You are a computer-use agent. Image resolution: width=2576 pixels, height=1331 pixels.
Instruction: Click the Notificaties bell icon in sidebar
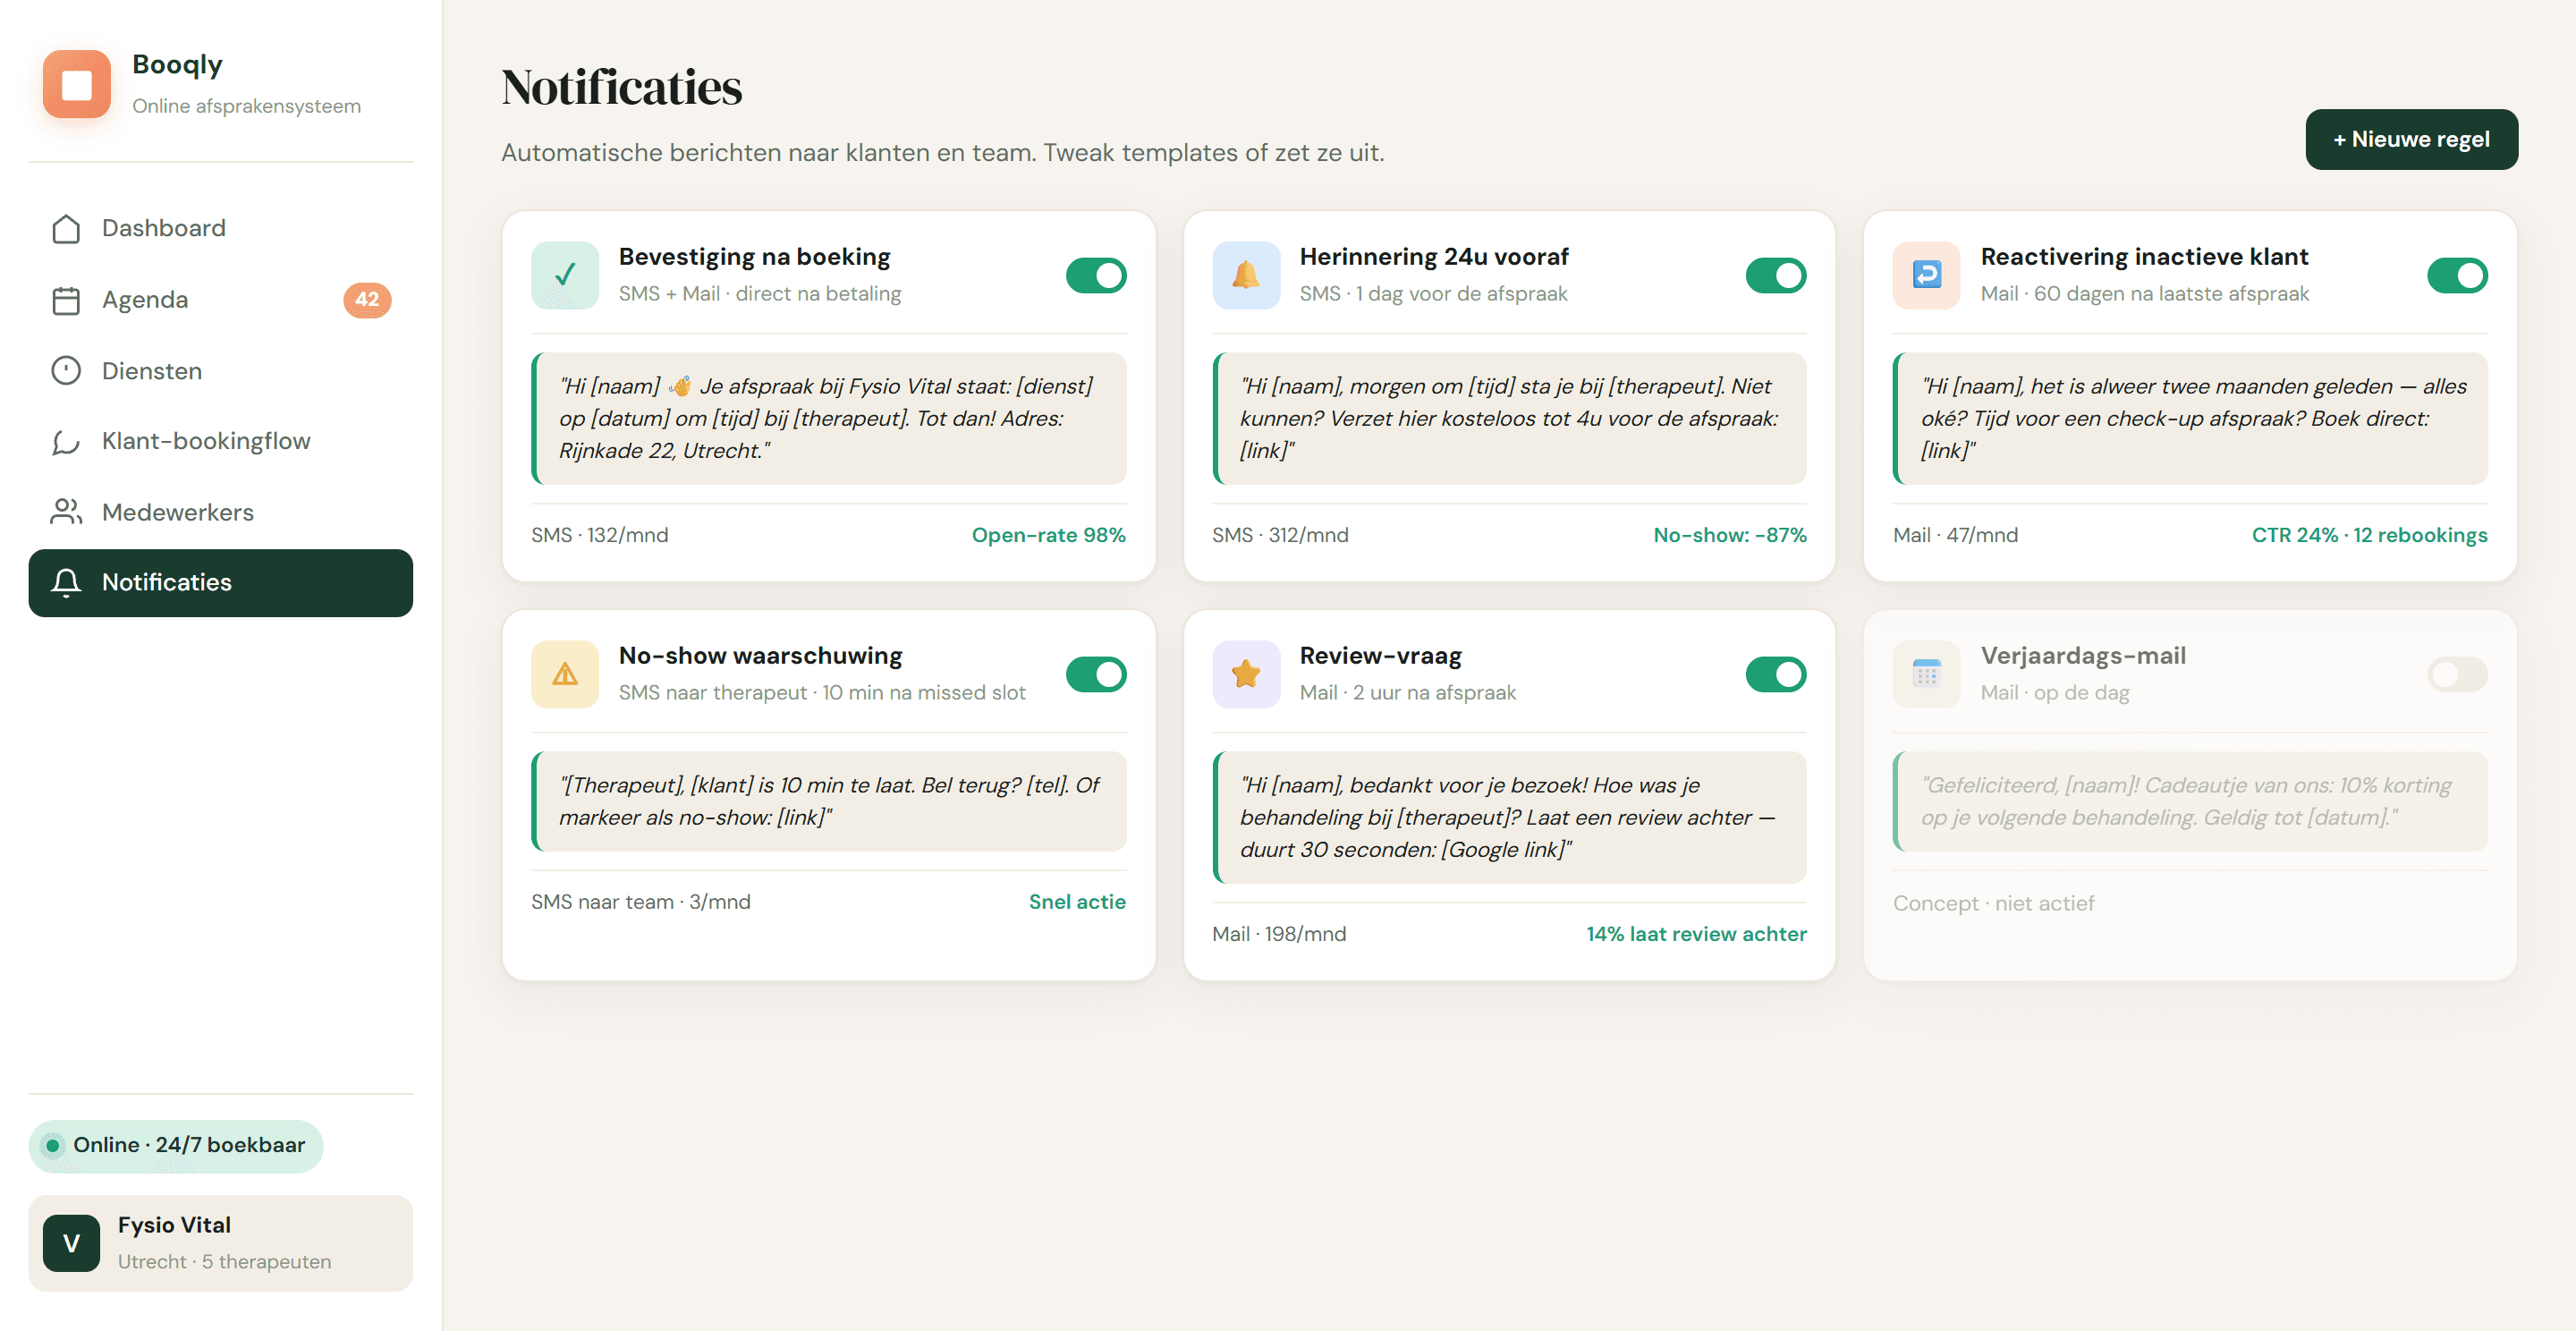(66, 582)
